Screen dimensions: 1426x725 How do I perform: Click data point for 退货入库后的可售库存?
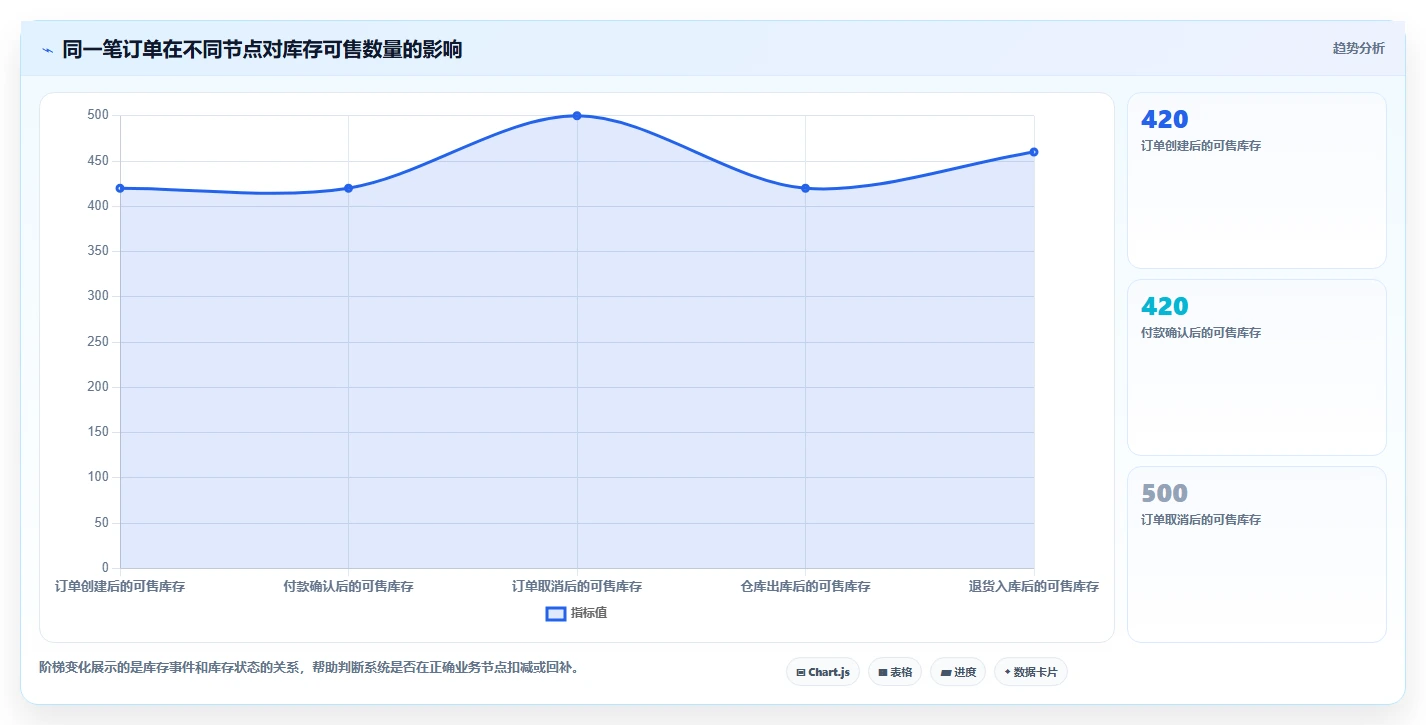tap(1034, 152)
